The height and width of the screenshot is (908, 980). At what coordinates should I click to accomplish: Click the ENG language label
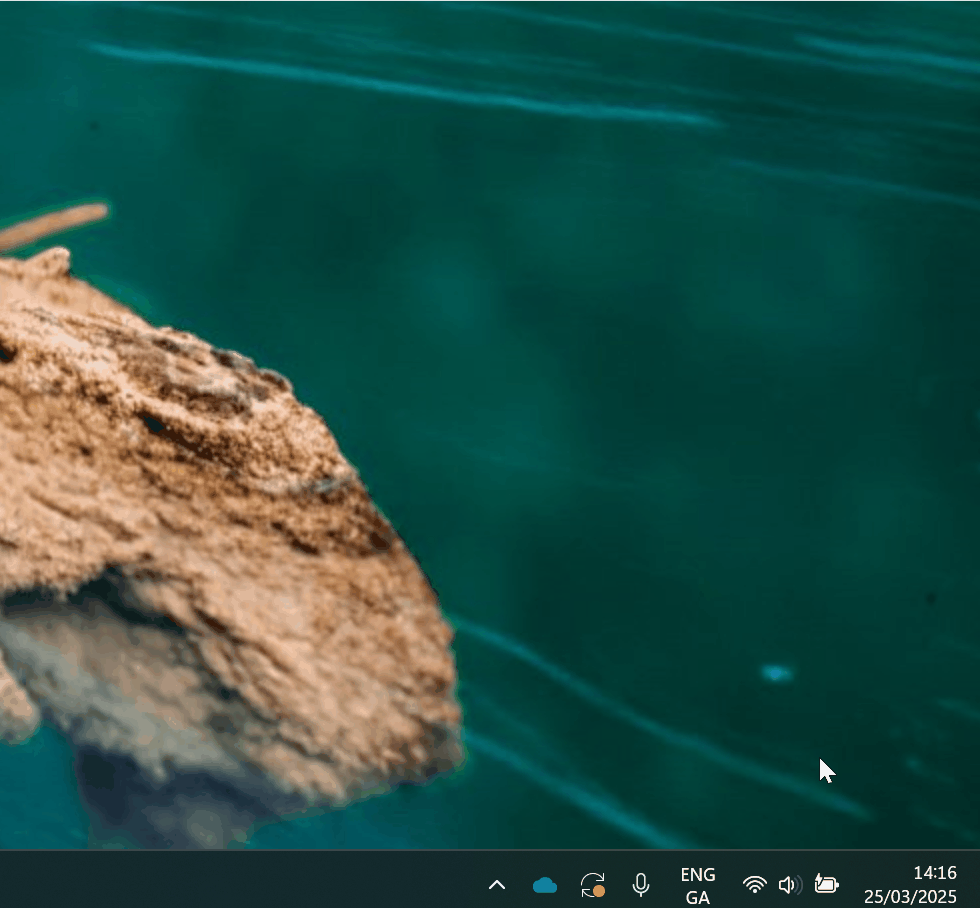click(x=698, y=874)
